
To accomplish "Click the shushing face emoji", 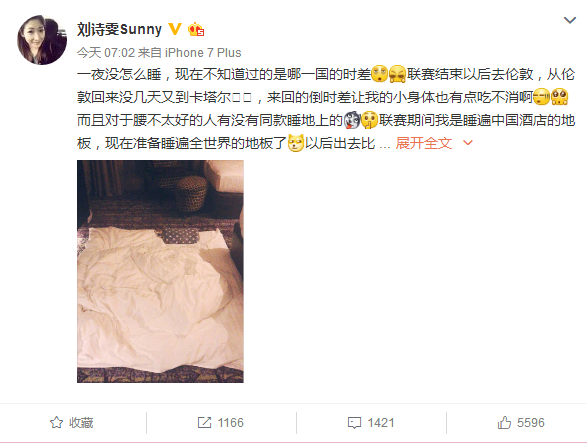I will point(369,120).
